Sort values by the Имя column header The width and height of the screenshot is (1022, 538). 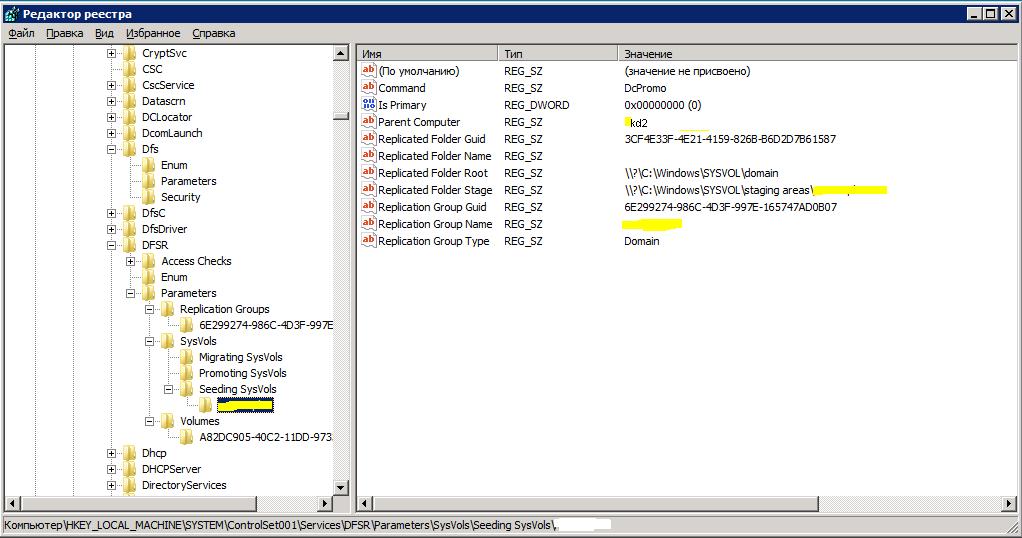(428, 53)
